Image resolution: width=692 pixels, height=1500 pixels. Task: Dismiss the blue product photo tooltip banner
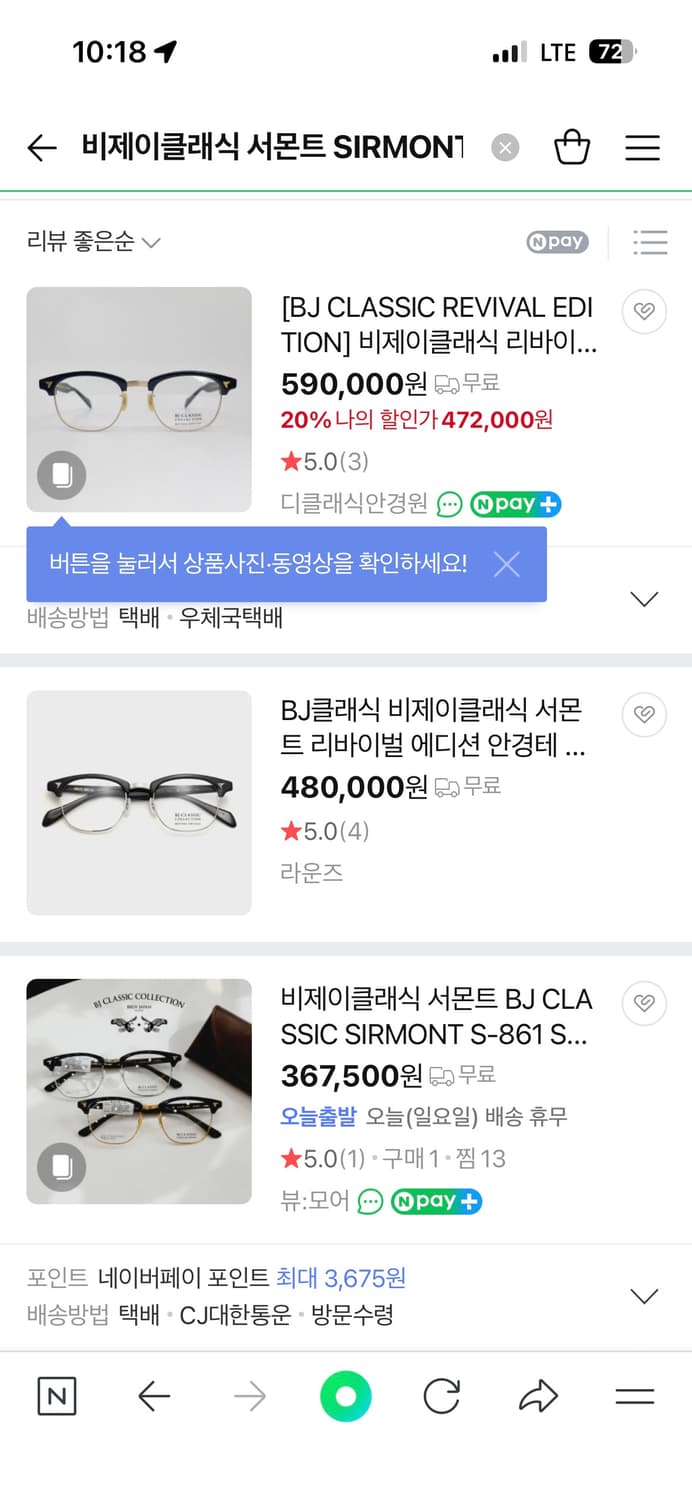coord(506,564)
